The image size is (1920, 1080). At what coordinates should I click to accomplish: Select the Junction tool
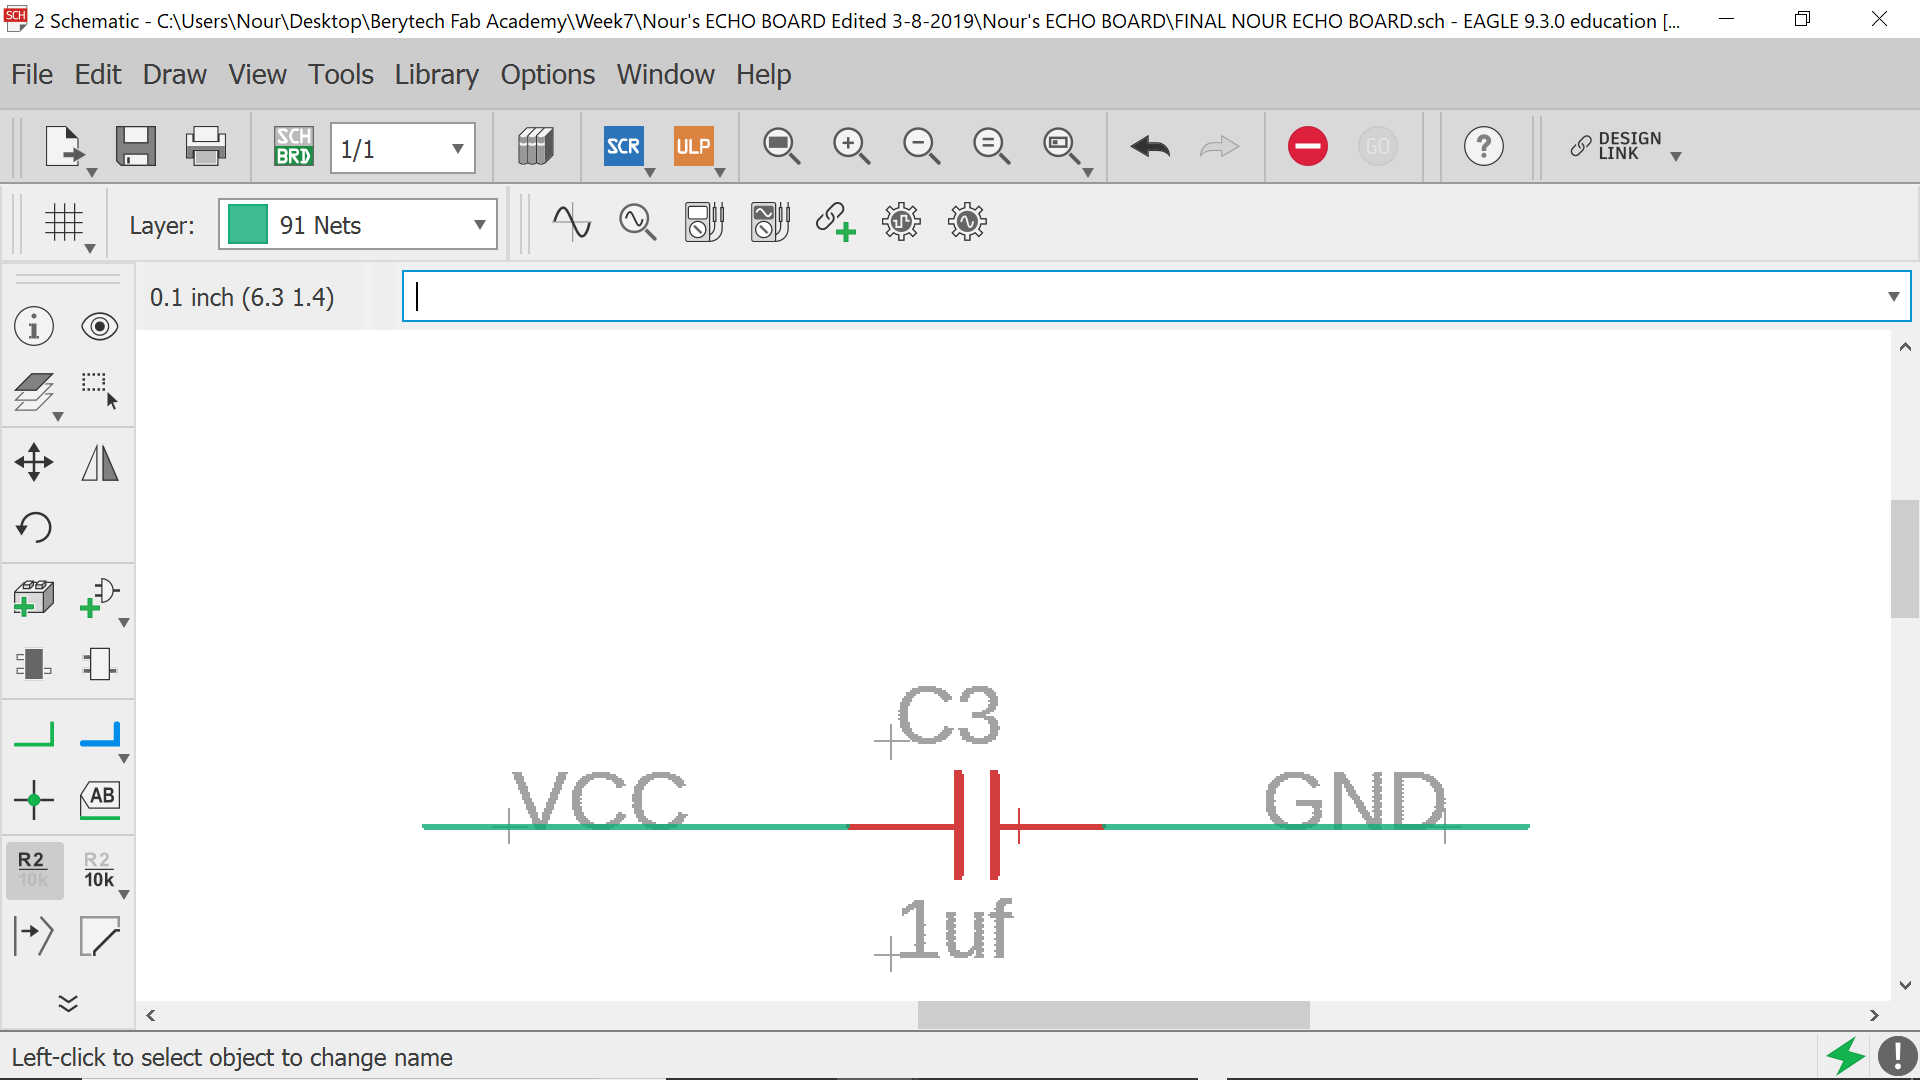point(34,800)
